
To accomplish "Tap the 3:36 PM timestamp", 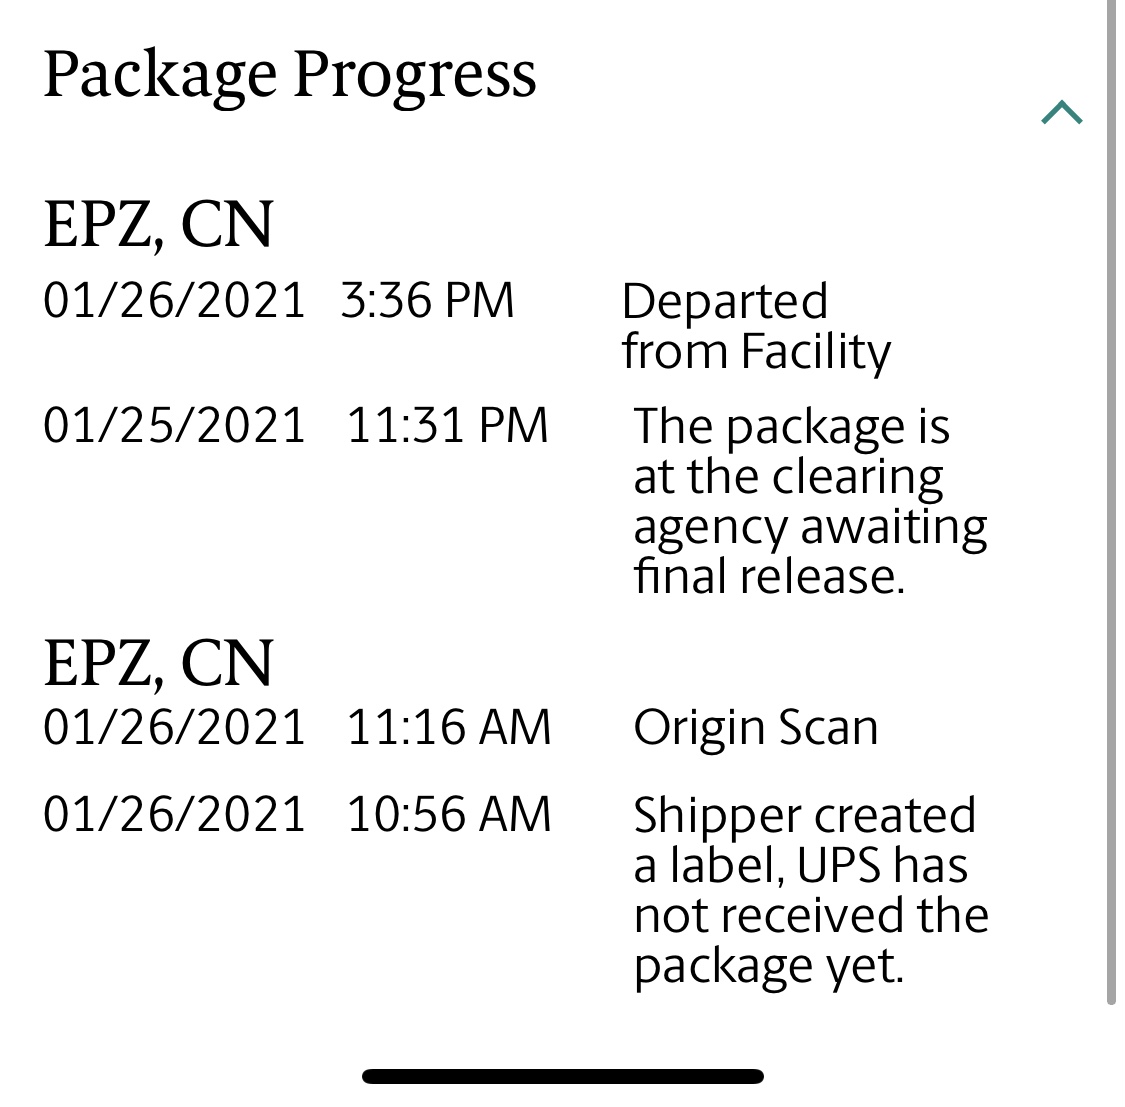I will [427, 301].
